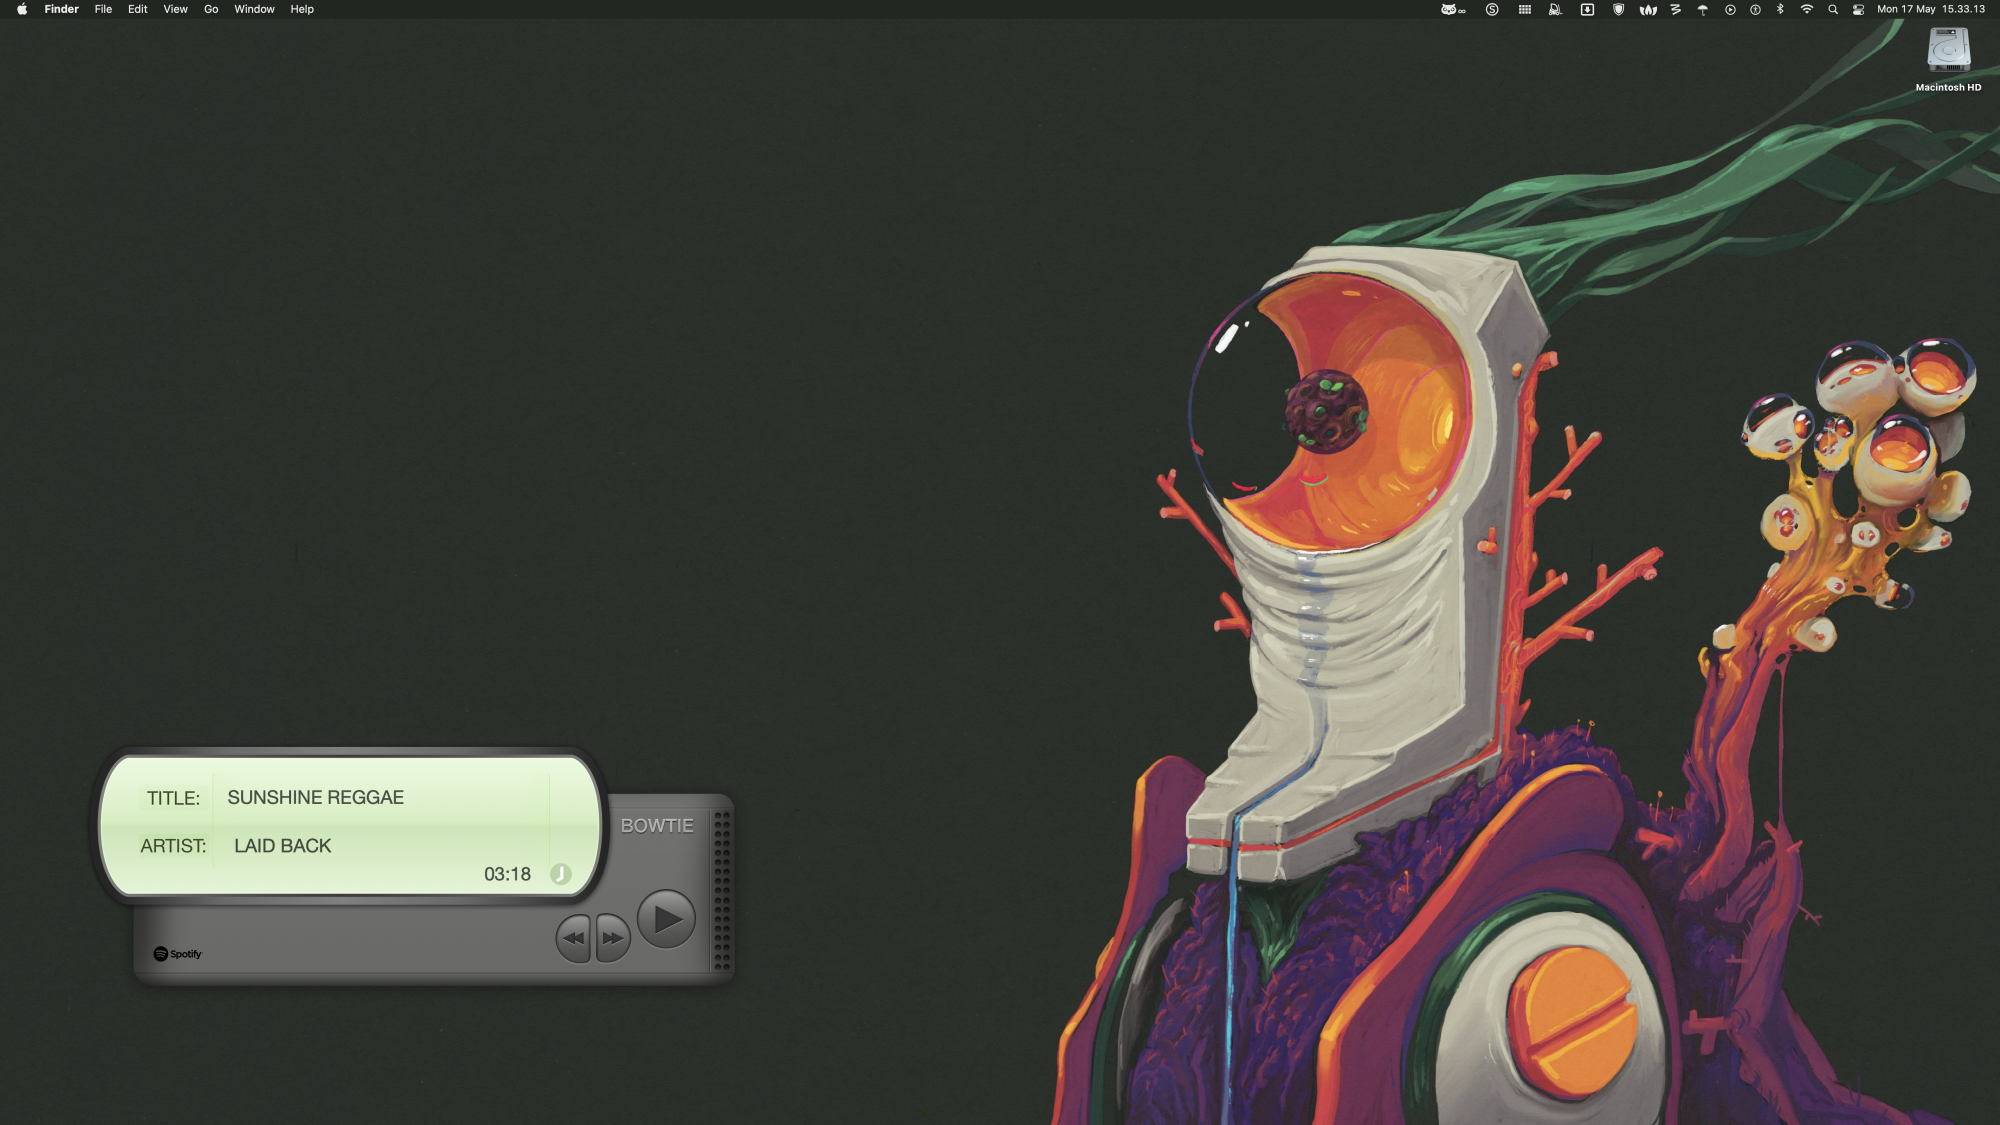
Task: Click the zigzag icon in the menu bar
Action: click(x=1676, y=9)
